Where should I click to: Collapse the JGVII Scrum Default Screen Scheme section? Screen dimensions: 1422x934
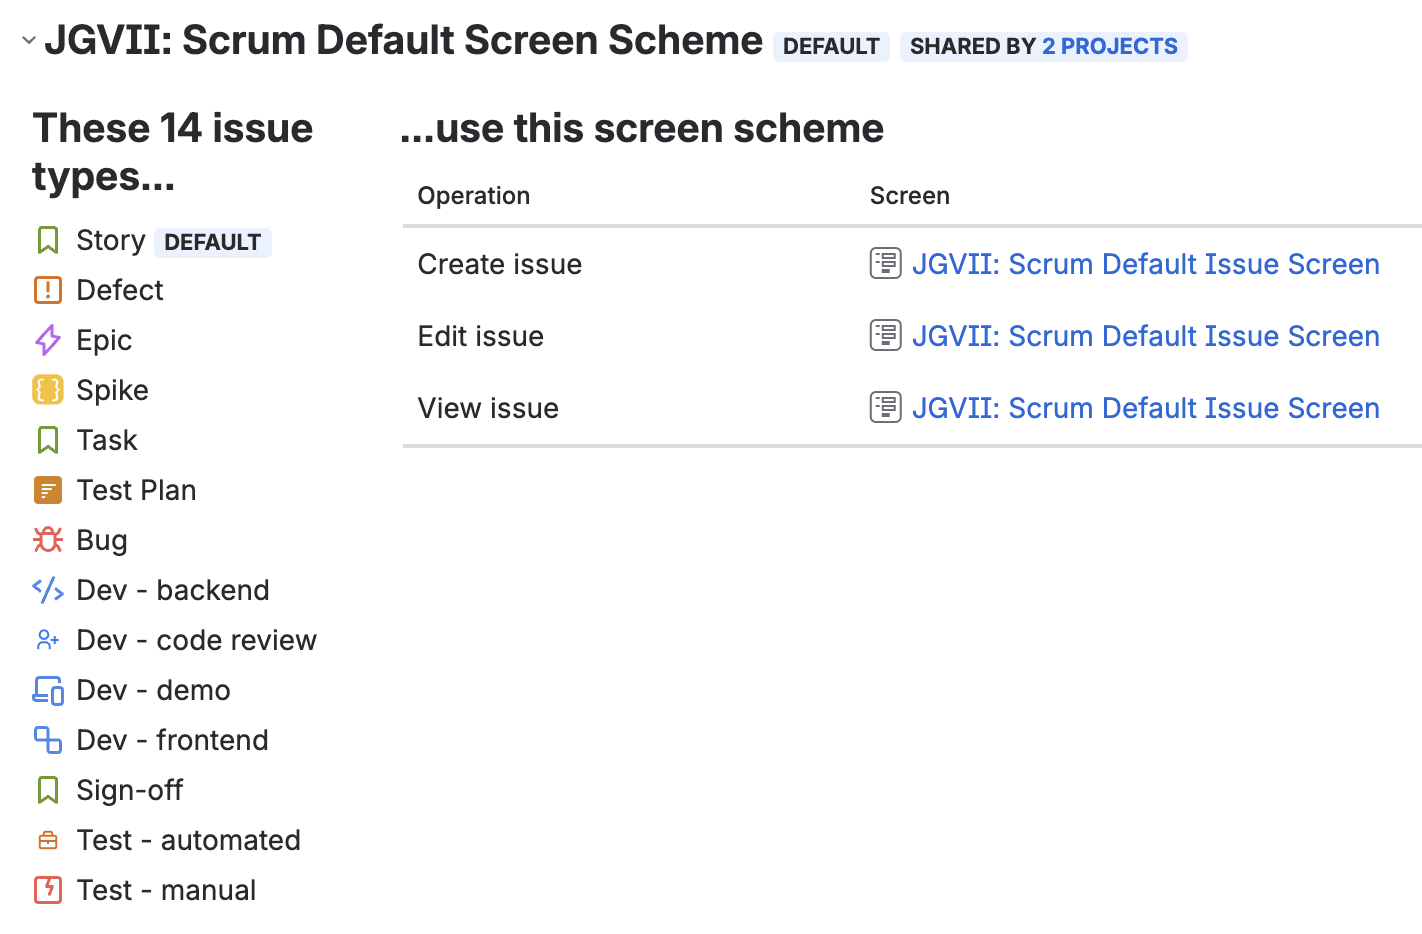(29, 41)
